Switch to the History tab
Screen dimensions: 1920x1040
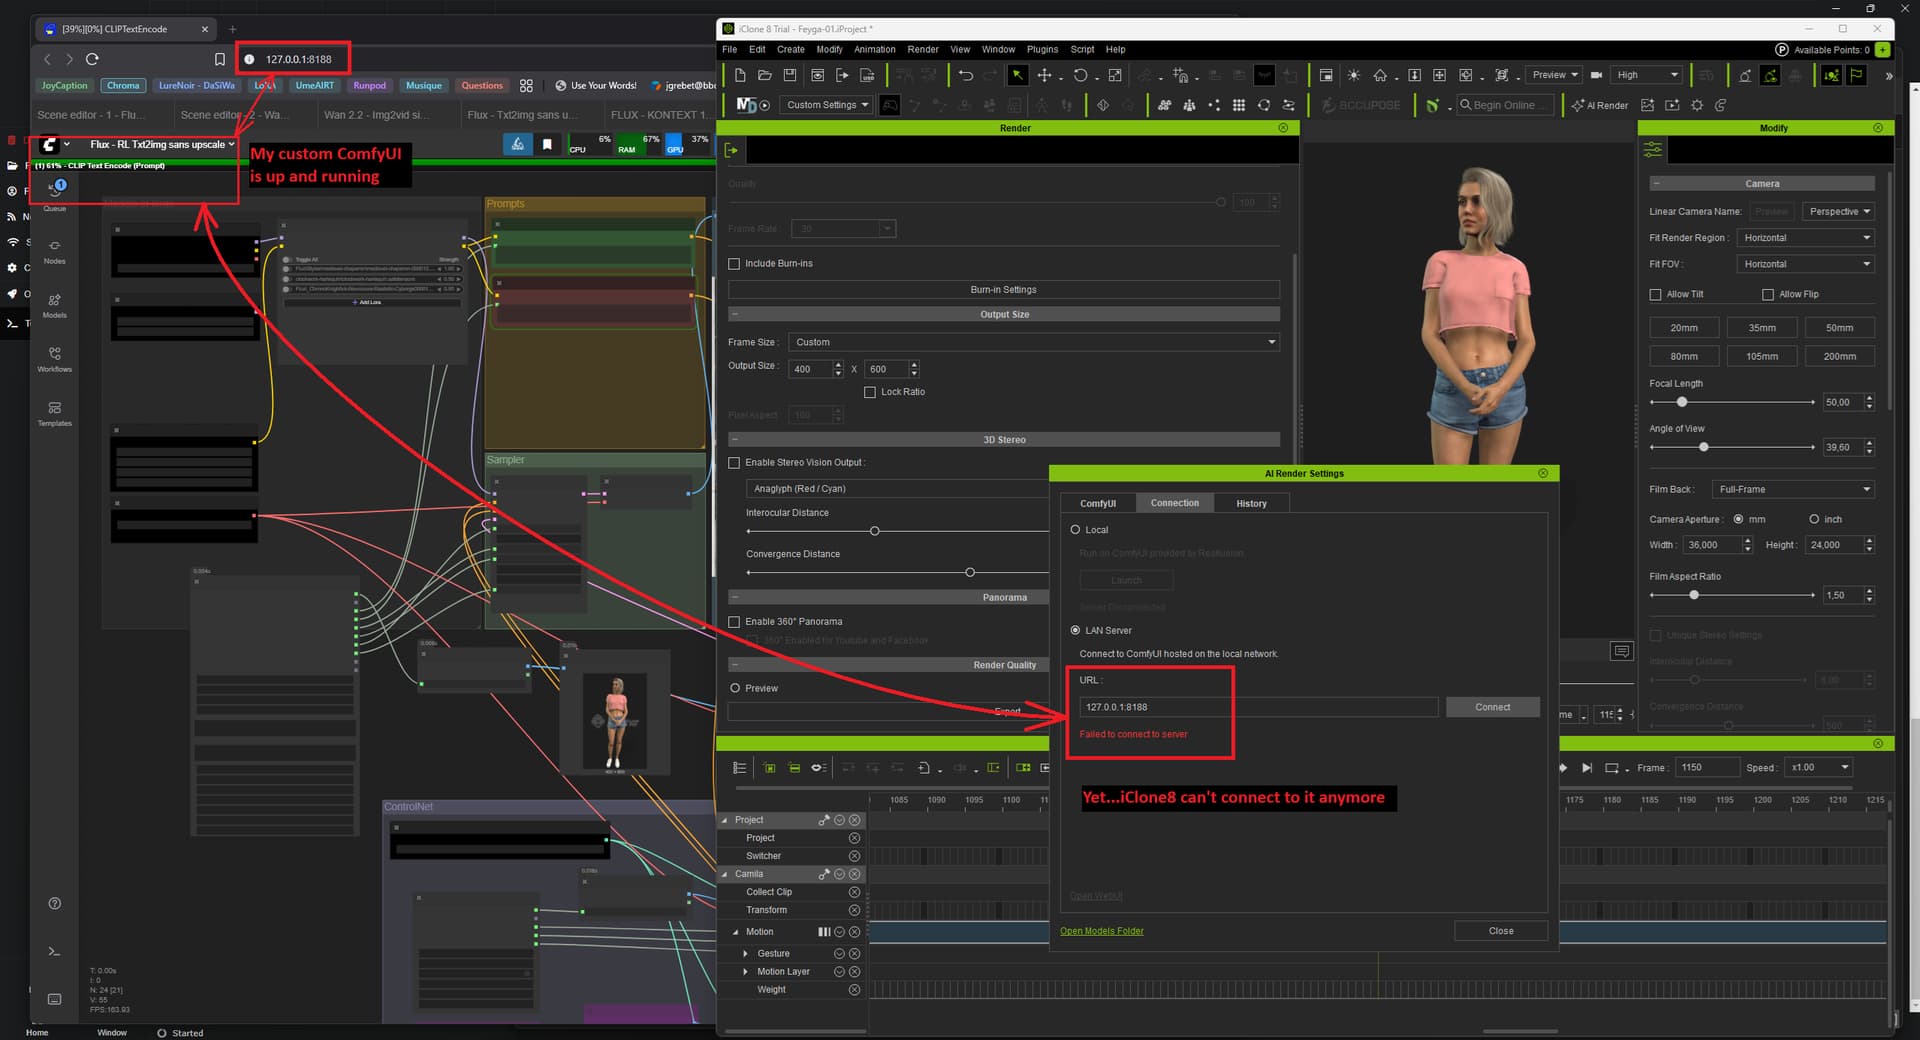click(1251, 503)
